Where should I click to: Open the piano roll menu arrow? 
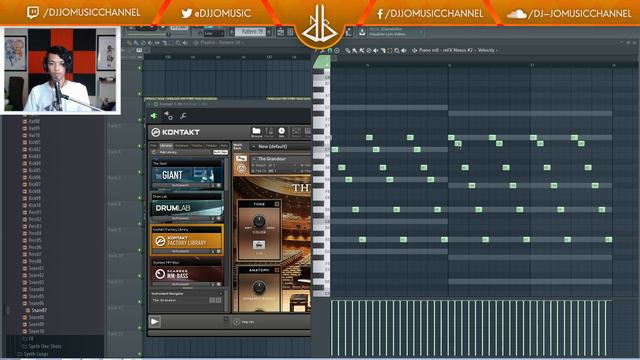(316, 50)
